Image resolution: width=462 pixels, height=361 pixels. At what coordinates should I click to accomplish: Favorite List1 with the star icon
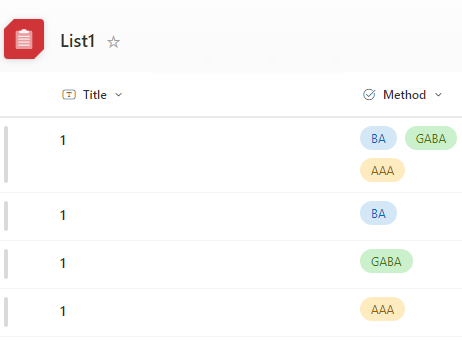(x=113, y=42)
